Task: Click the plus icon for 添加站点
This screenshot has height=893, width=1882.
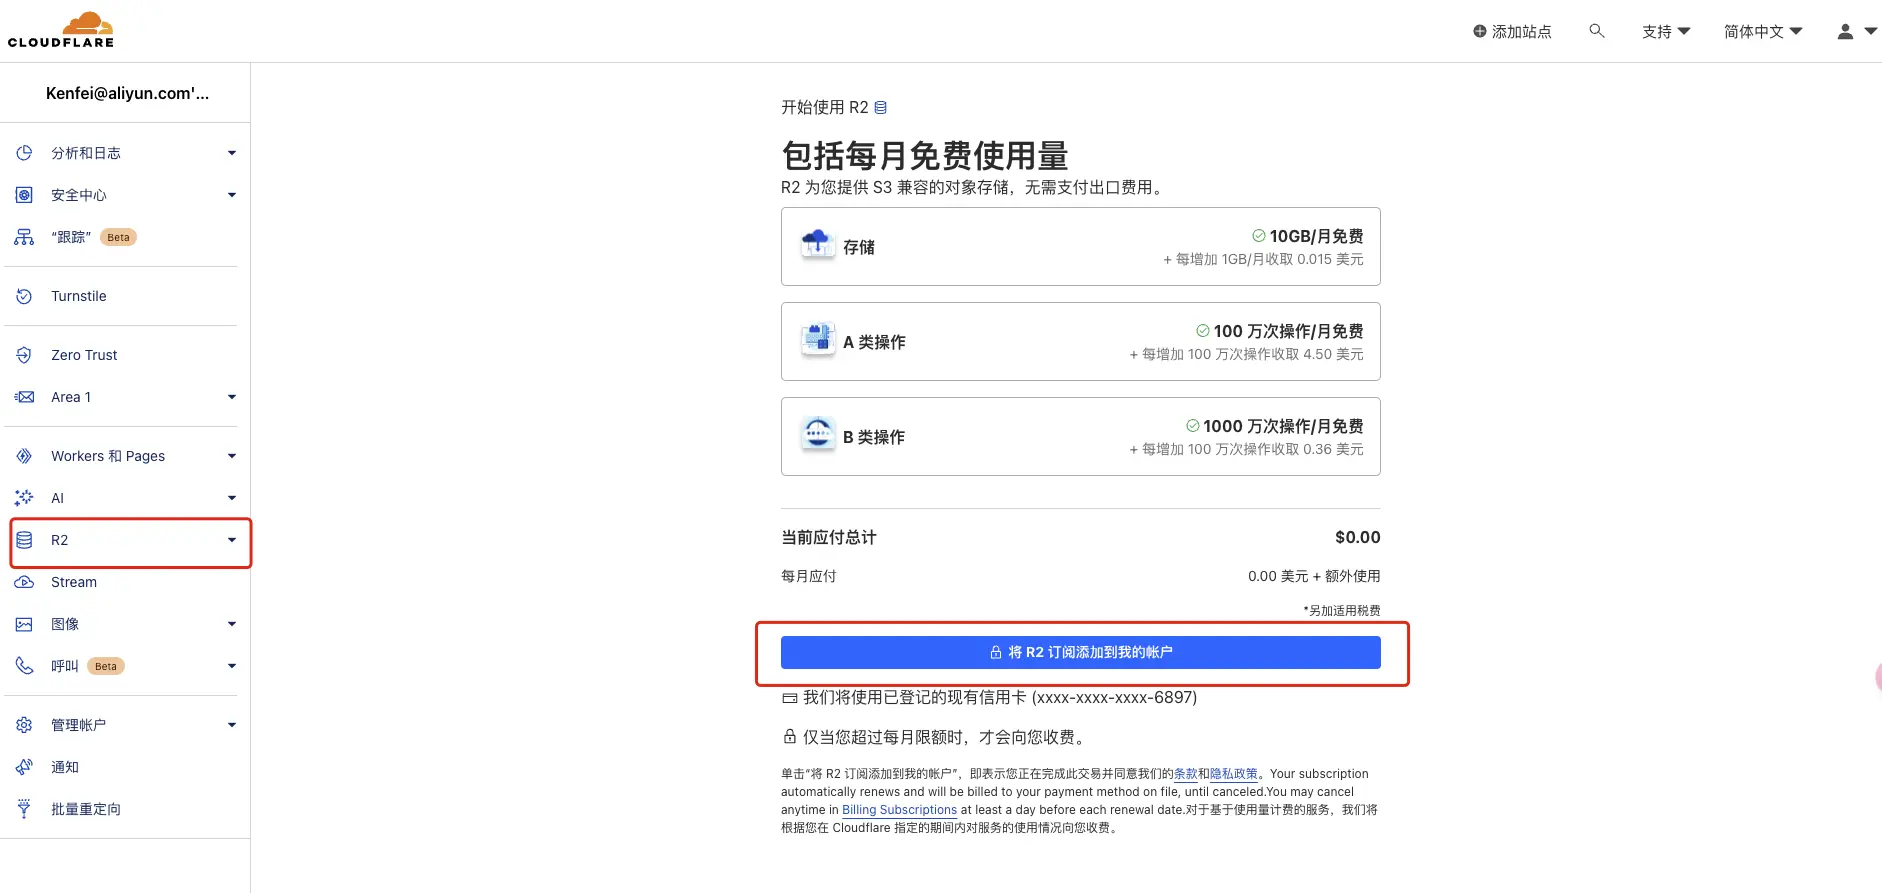Action: 1480,31
